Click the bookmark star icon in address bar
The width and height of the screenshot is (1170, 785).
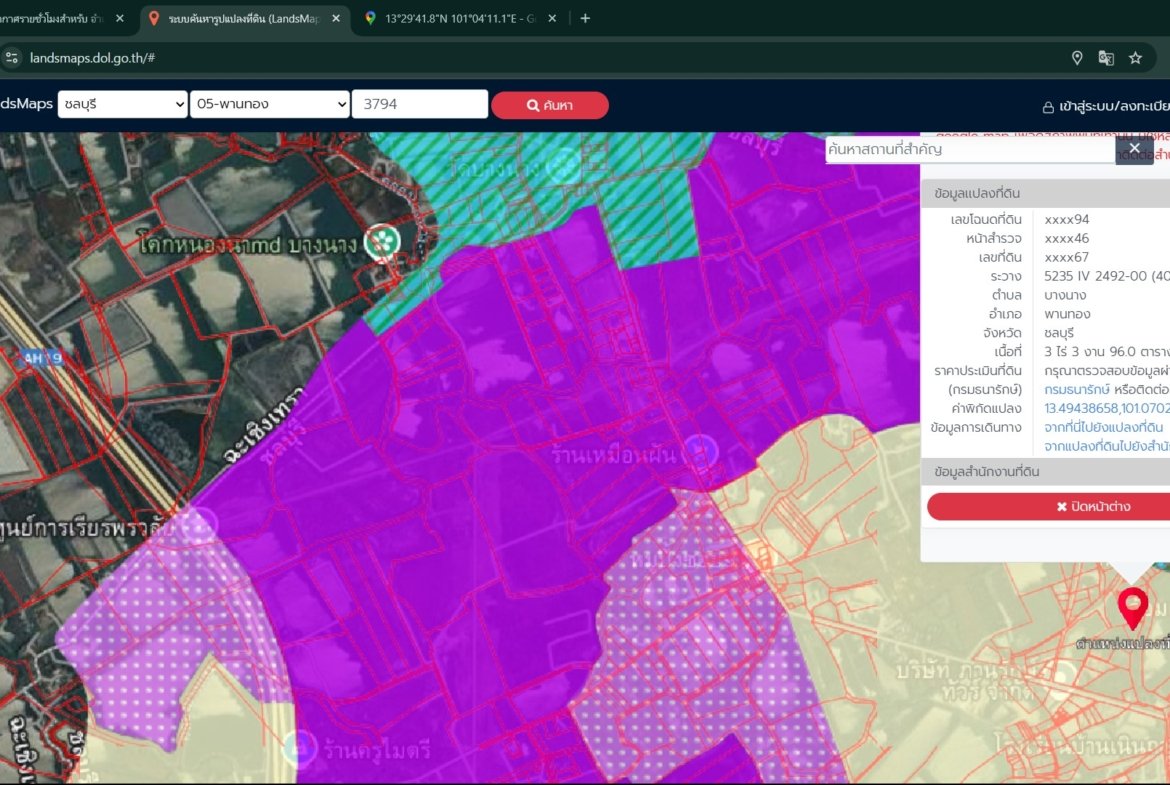(x=1135, y=58)
